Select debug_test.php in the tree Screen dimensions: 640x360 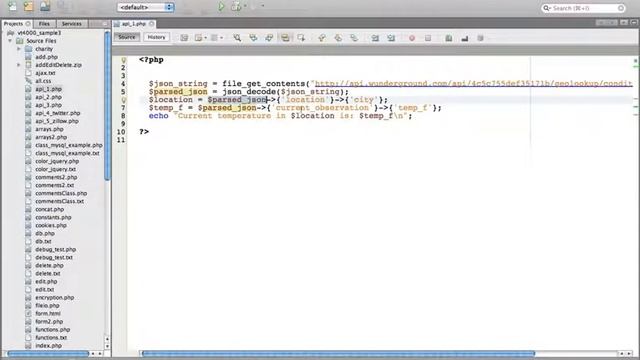(x=56, y=249)
